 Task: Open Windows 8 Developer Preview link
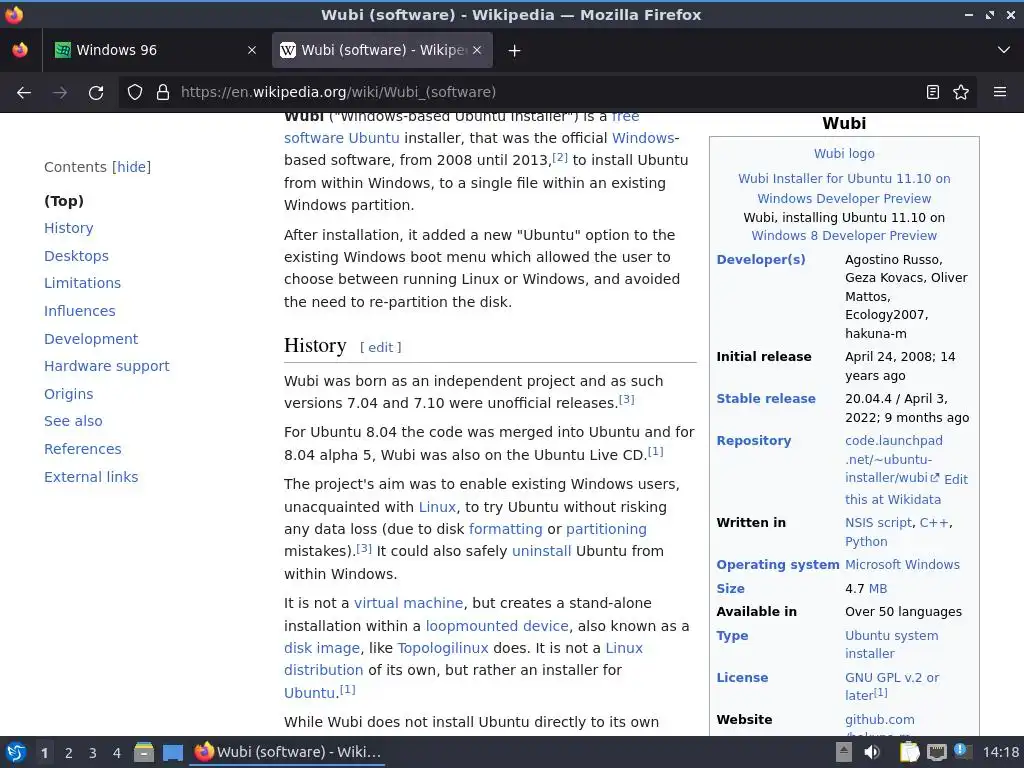coord(844,236)
